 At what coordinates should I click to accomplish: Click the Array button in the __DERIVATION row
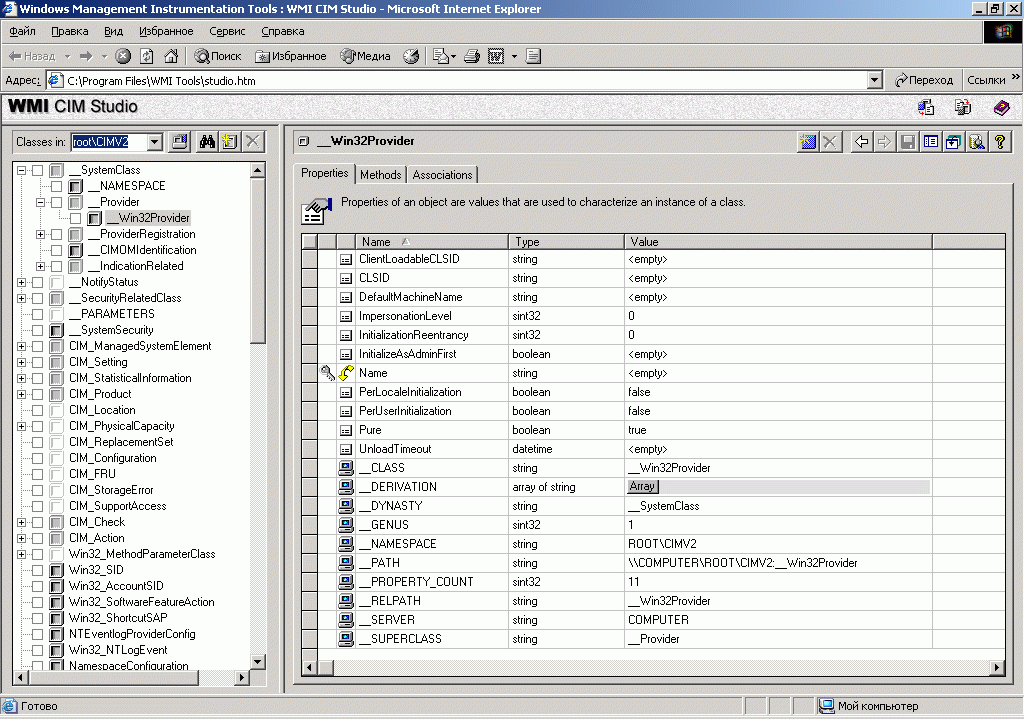[643, 487]
